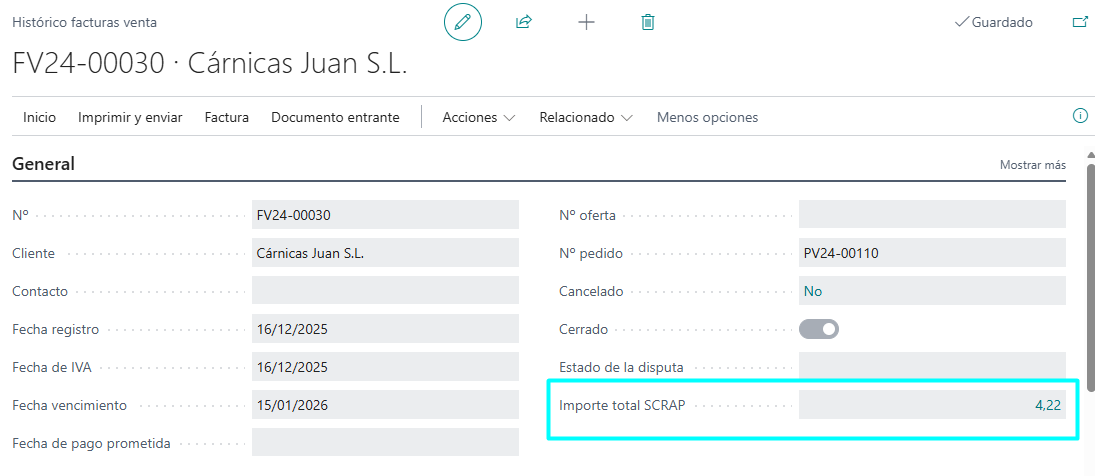Open the Factura menu
1095x476 pixels.
click(226, 117)
